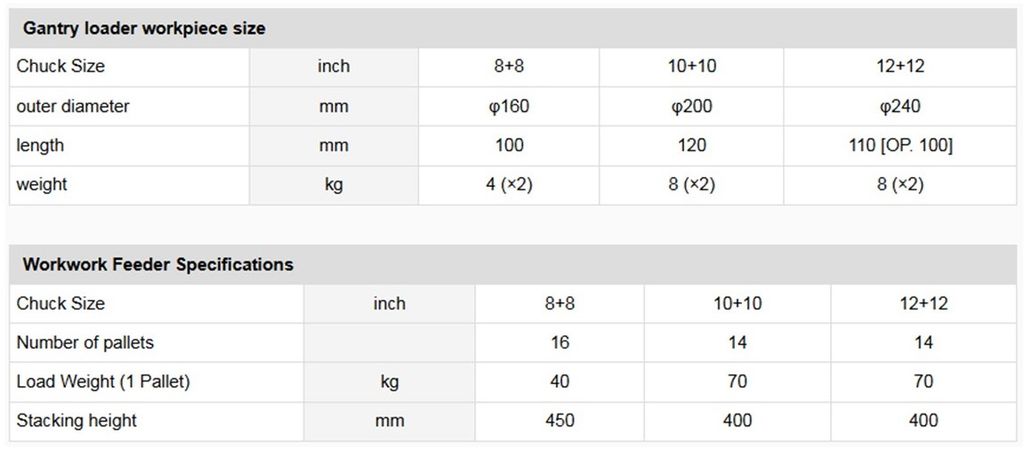Select the 16 pallets value cell
Image resolution: width=1024 pixels, height=451 pixels.
[560, 343]
